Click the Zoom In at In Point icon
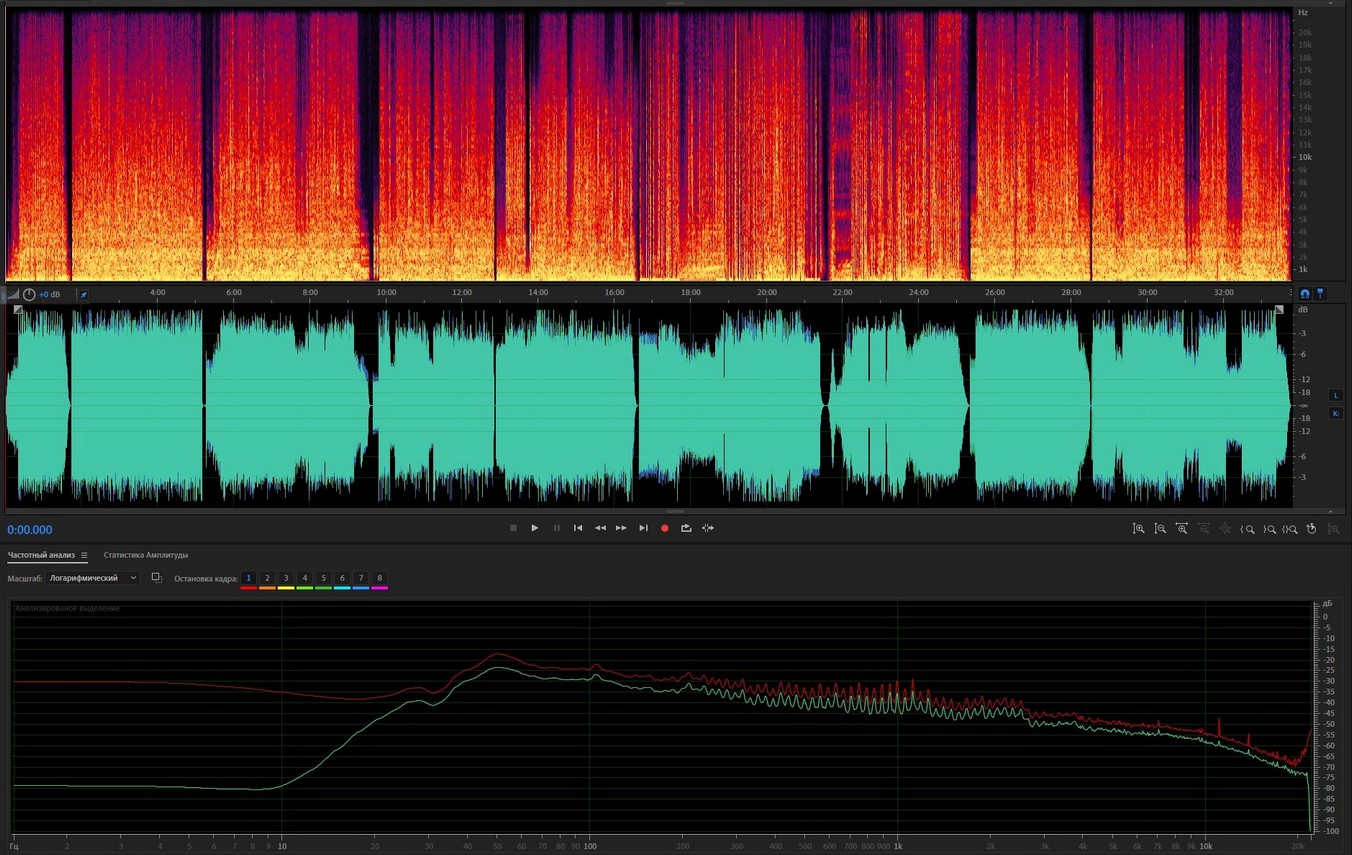Image resolution: width=1352 pixels, height=855 pixels. pyautogui.click(x=1248, y=529)
